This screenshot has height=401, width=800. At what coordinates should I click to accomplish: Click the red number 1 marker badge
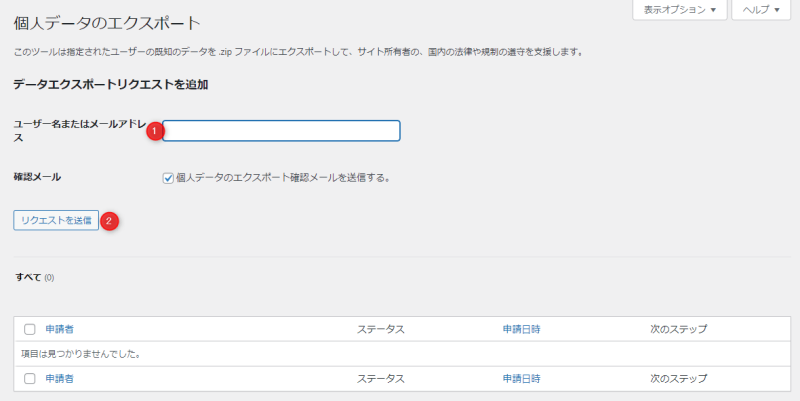tap(154, 130)
